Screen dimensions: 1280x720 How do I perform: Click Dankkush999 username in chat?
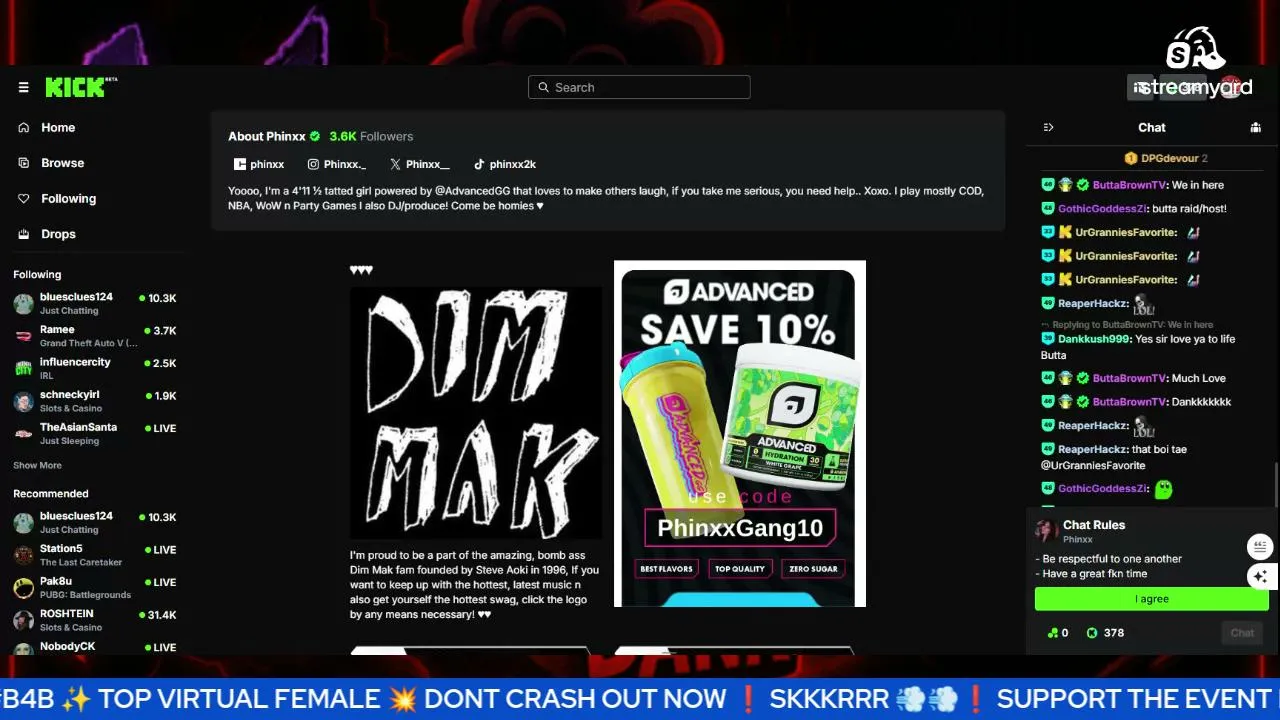pos(1094,339)
